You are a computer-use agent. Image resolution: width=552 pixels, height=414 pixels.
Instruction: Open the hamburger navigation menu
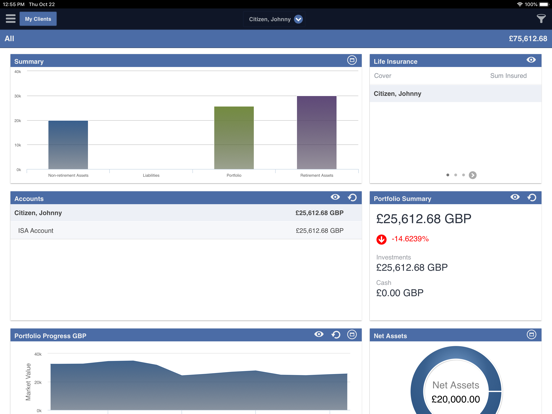click(x=11, y=19)
